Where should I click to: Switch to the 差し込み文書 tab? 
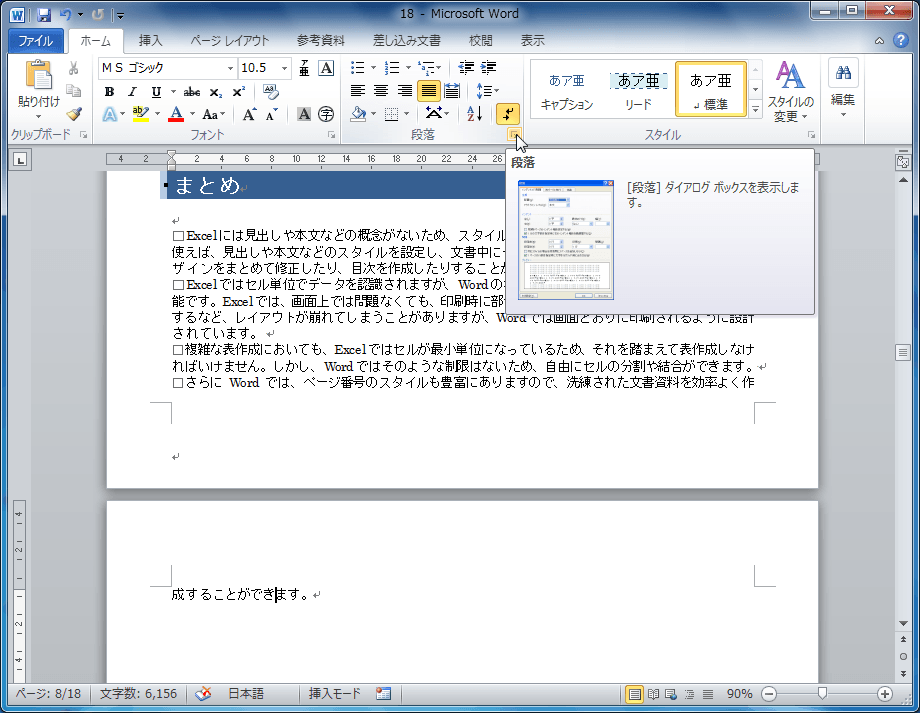[407, 40]
